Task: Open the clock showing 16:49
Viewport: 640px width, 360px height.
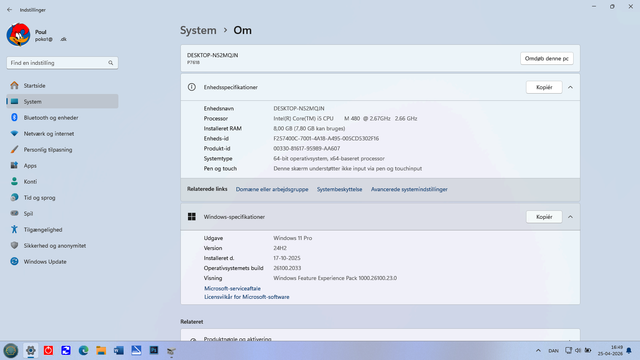Action: [x=611, y=351]
